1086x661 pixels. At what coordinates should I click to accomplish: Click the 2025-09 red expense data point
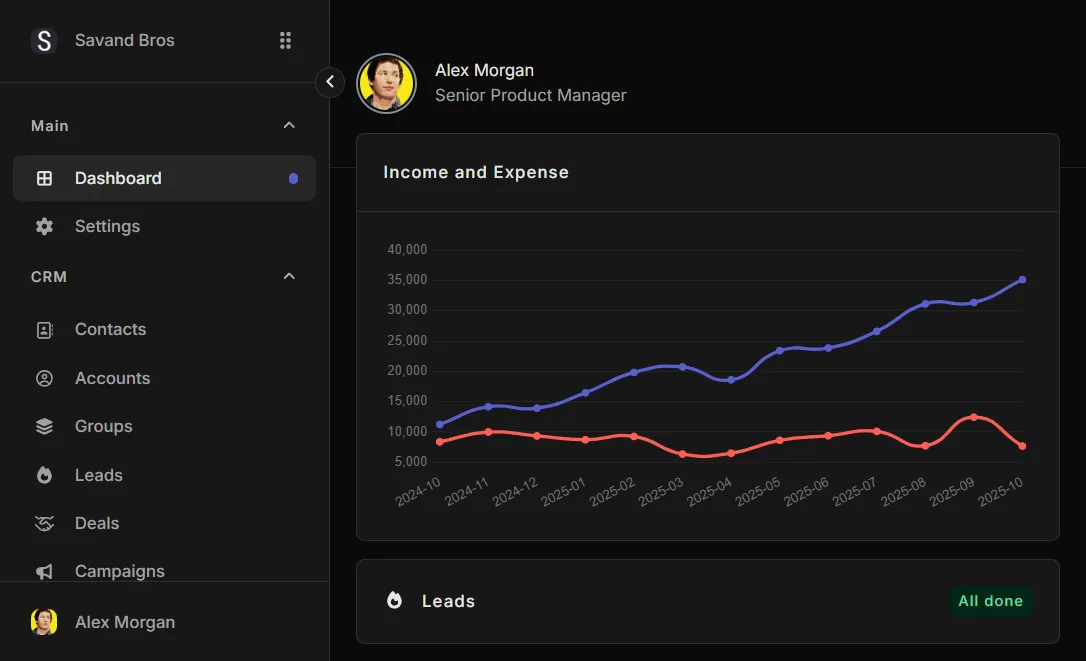973,417
